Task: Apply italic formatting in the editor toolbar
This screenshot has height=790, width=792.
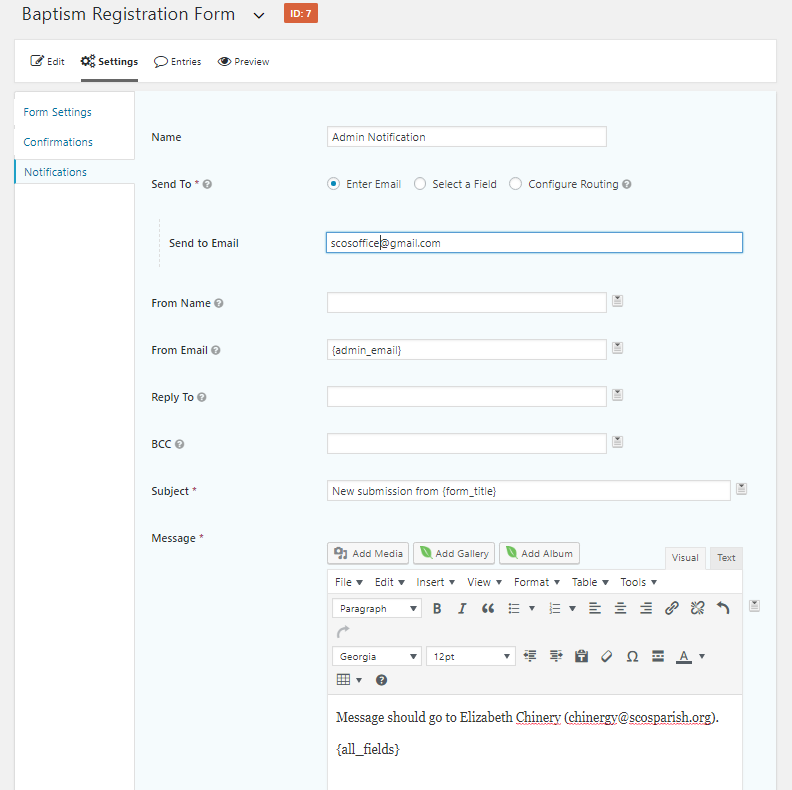Action: coord(462,608)
